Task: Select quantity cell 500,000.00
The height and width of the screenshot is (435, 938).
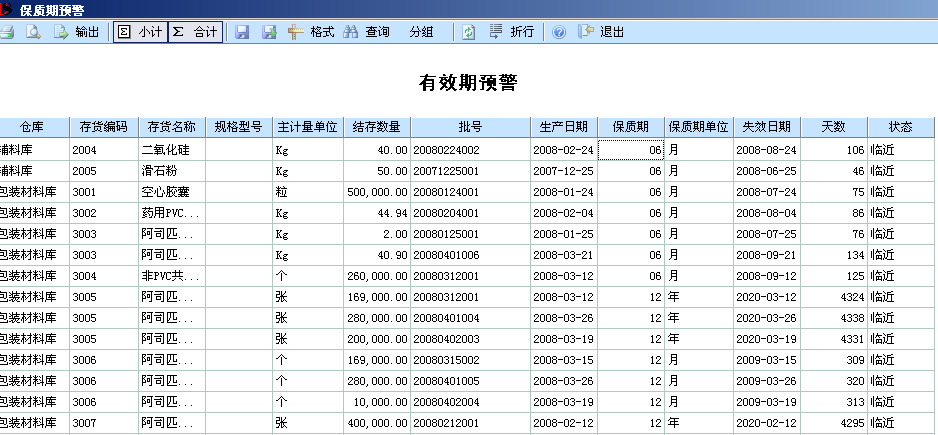Action: (377, 192)
